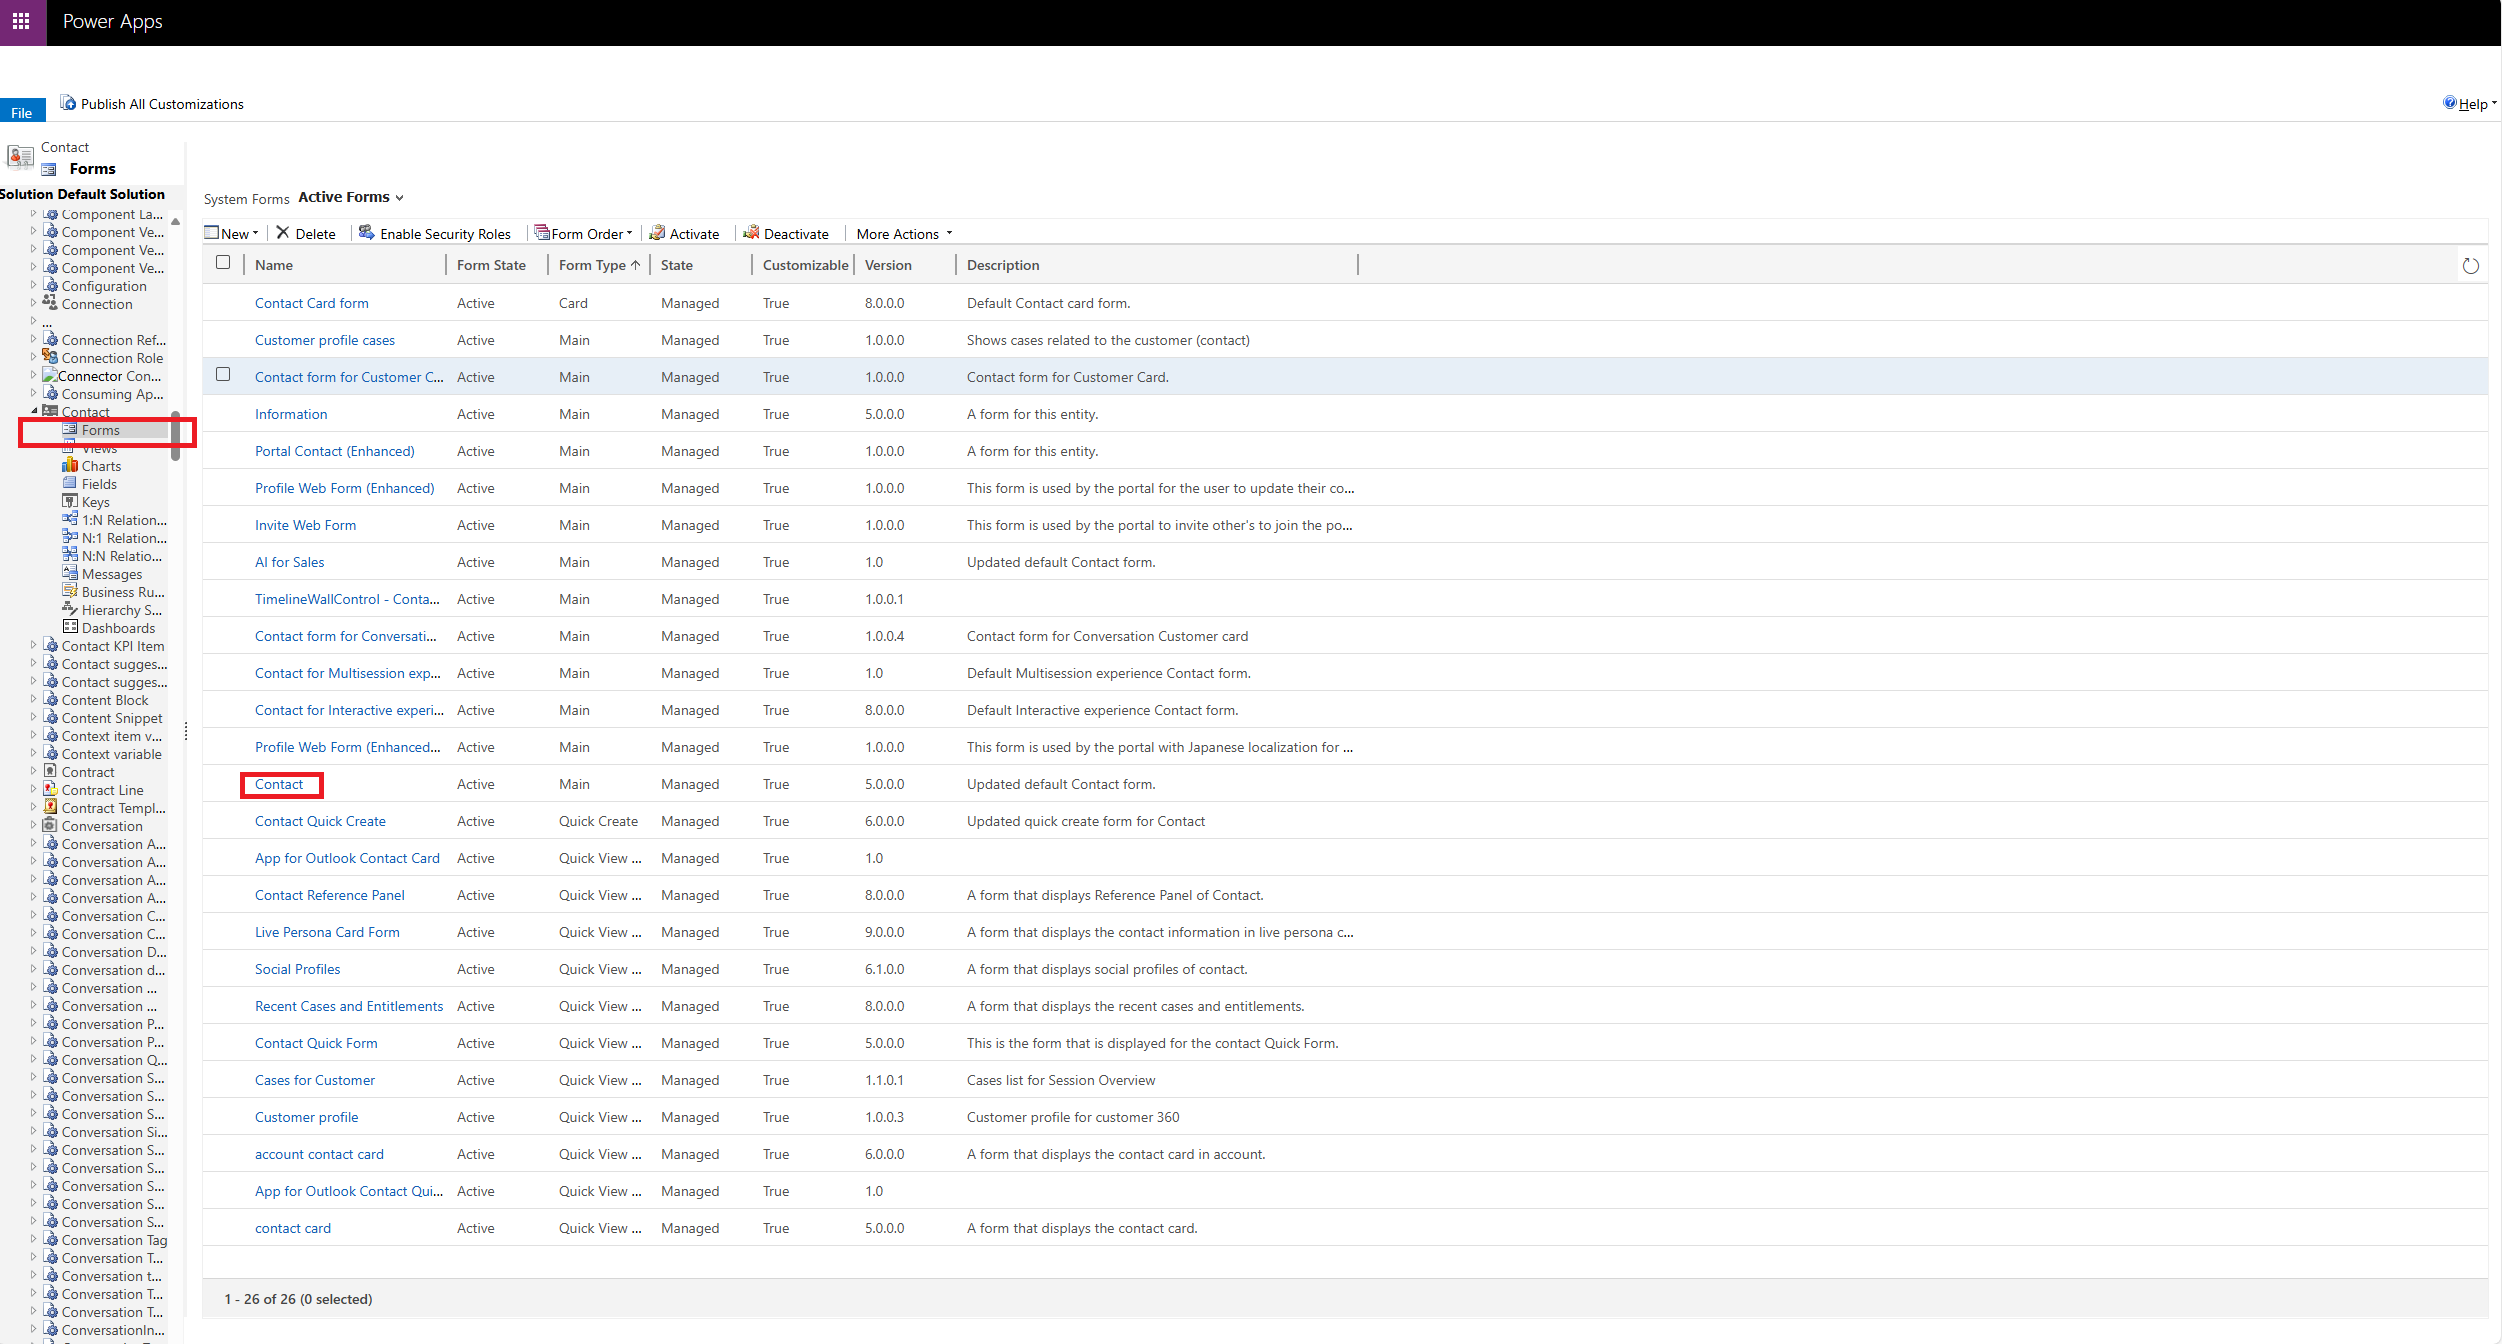Open the Contact Quick Create form link

coord(320,821)
